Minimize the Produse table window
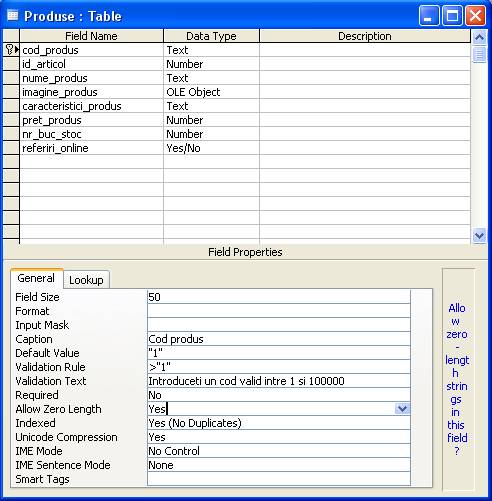This screenshot has height=501, width=492. click(x=429, y=16)
